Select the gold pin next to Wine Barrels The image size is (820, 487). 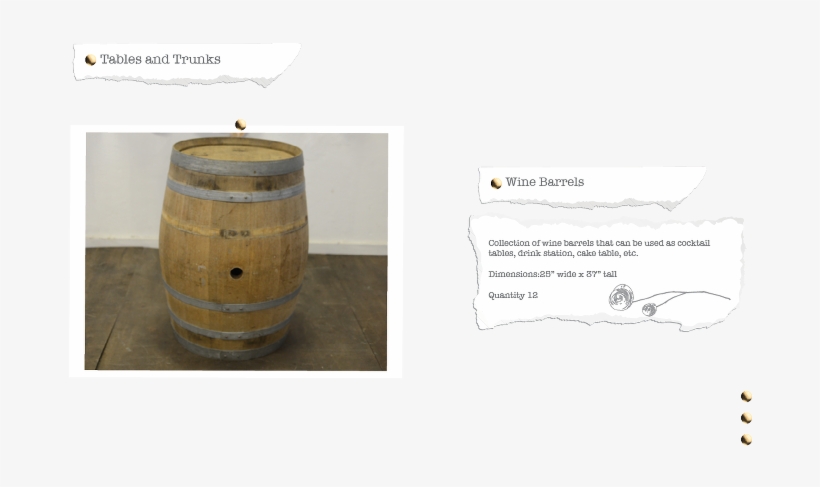[496, 183]
